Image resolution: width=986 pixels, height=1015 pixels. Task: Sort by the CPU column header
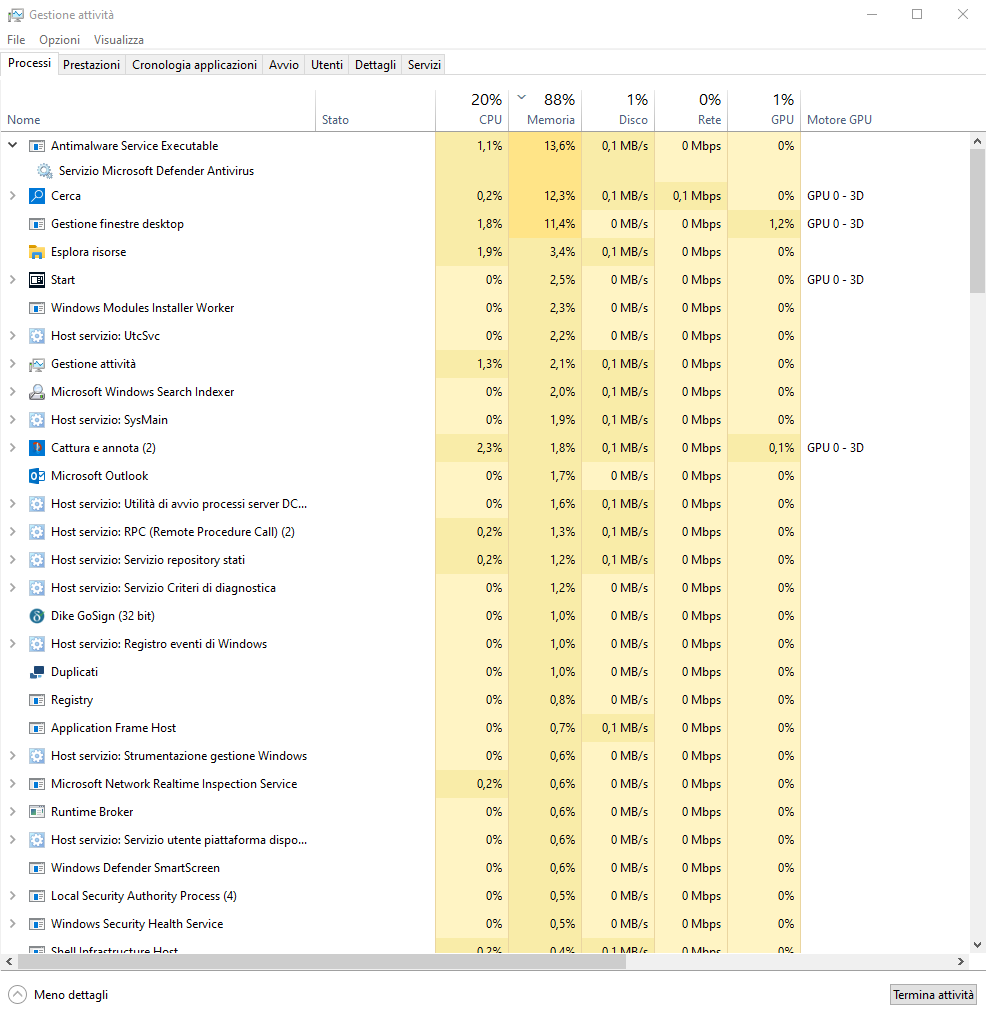point(472,109)
